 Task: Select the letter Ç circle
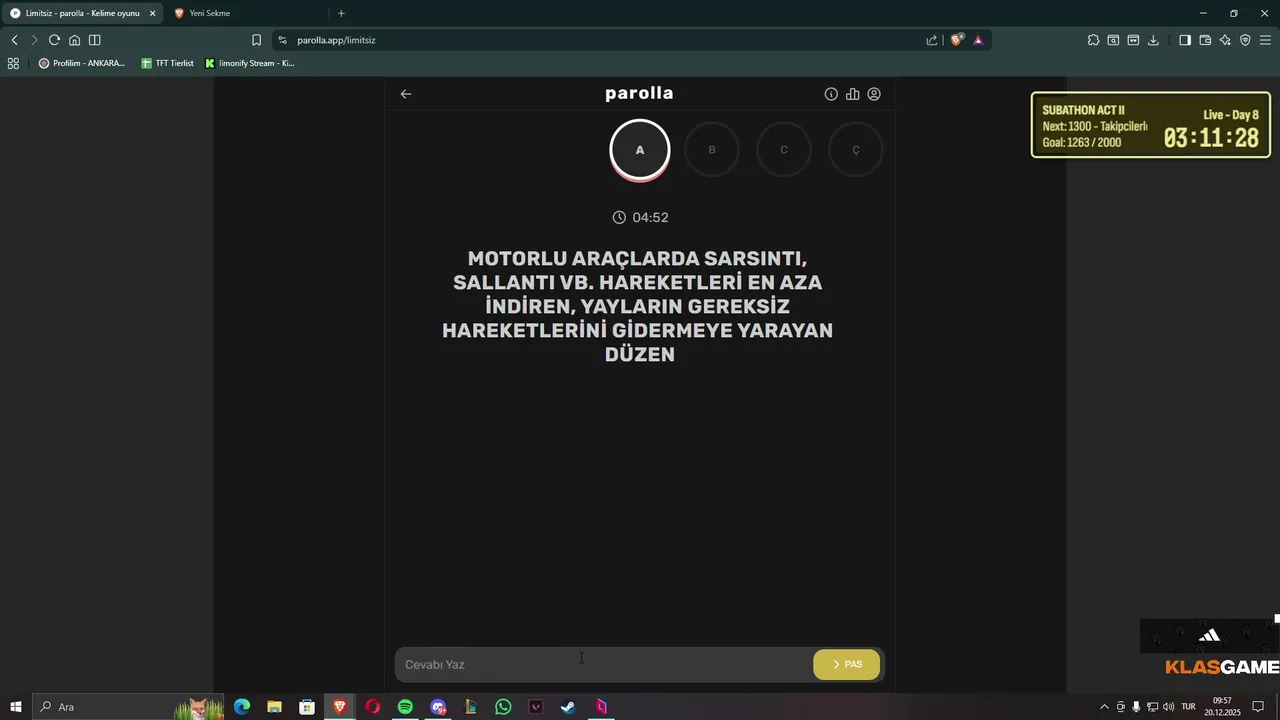coord(856,150)
